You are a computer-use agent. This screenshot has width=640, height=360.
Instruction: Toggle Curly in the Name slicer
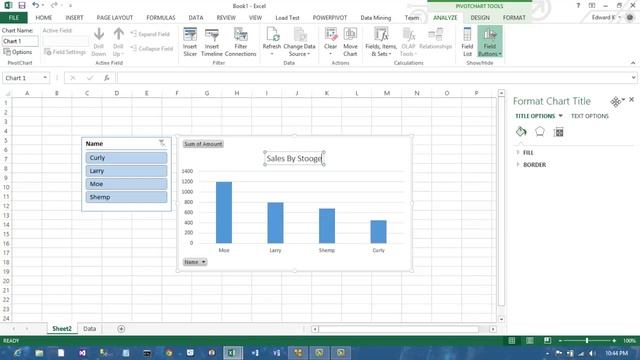tap(126, 158)
